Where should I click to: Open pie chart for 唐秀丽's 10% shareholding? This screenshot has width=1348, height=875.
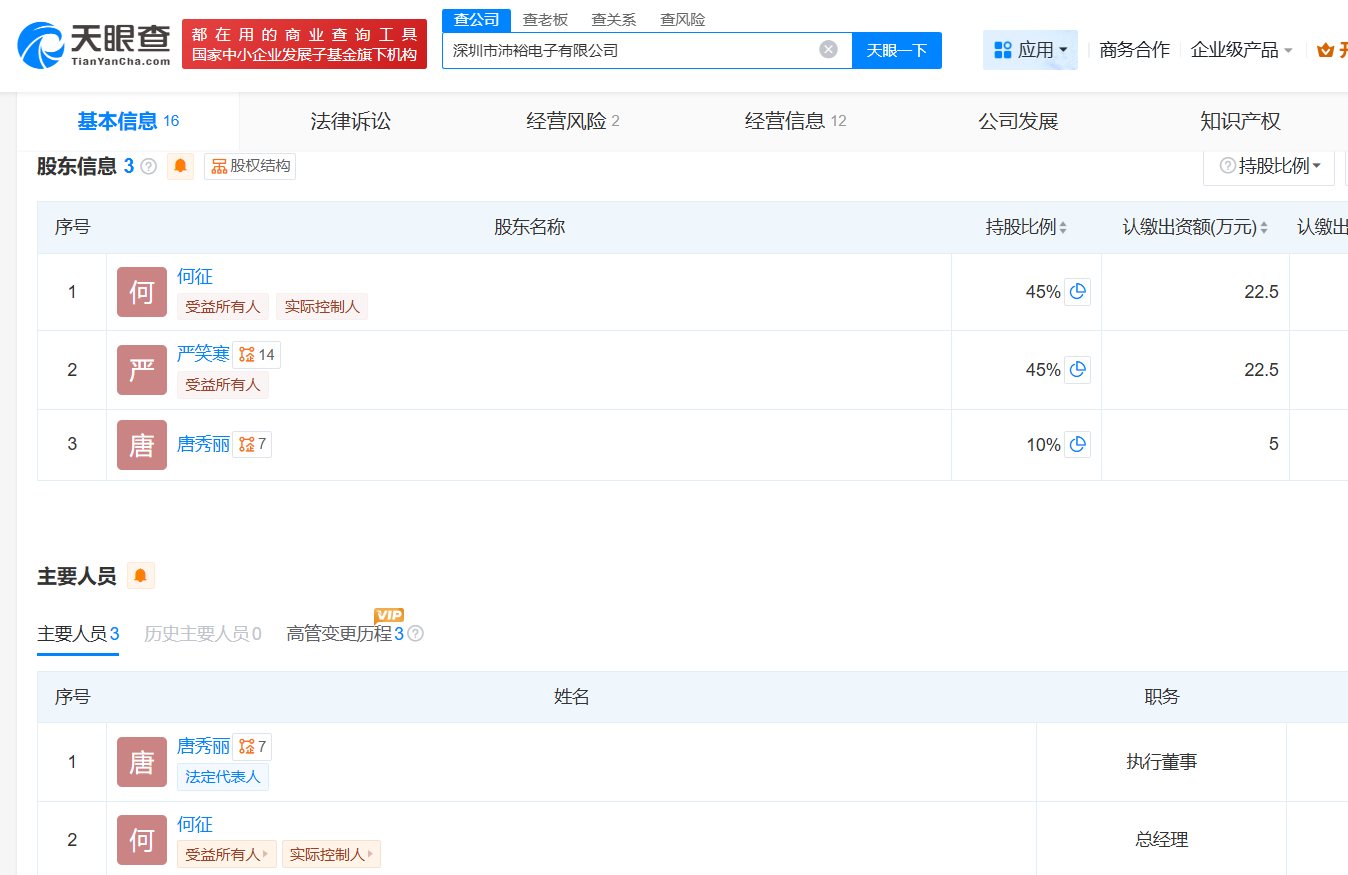(1077, 444)
